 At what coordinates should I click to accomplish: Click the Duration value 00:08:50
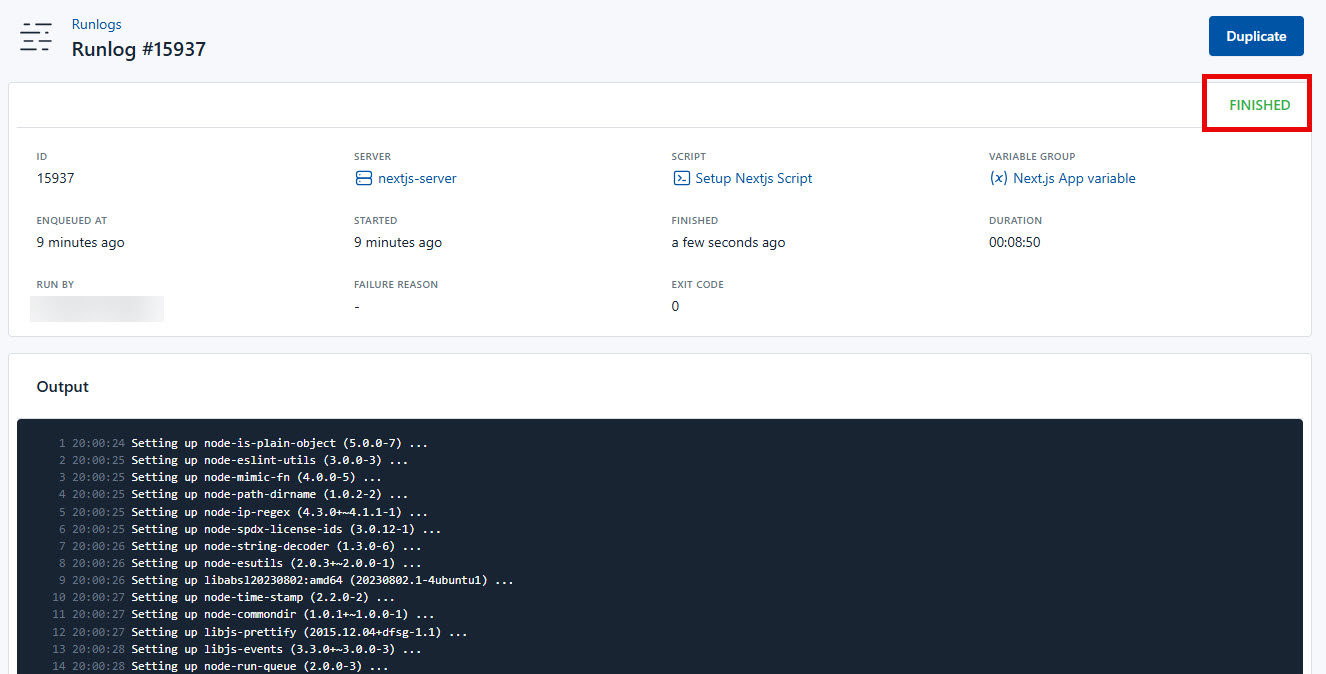tap(1014, 241)
